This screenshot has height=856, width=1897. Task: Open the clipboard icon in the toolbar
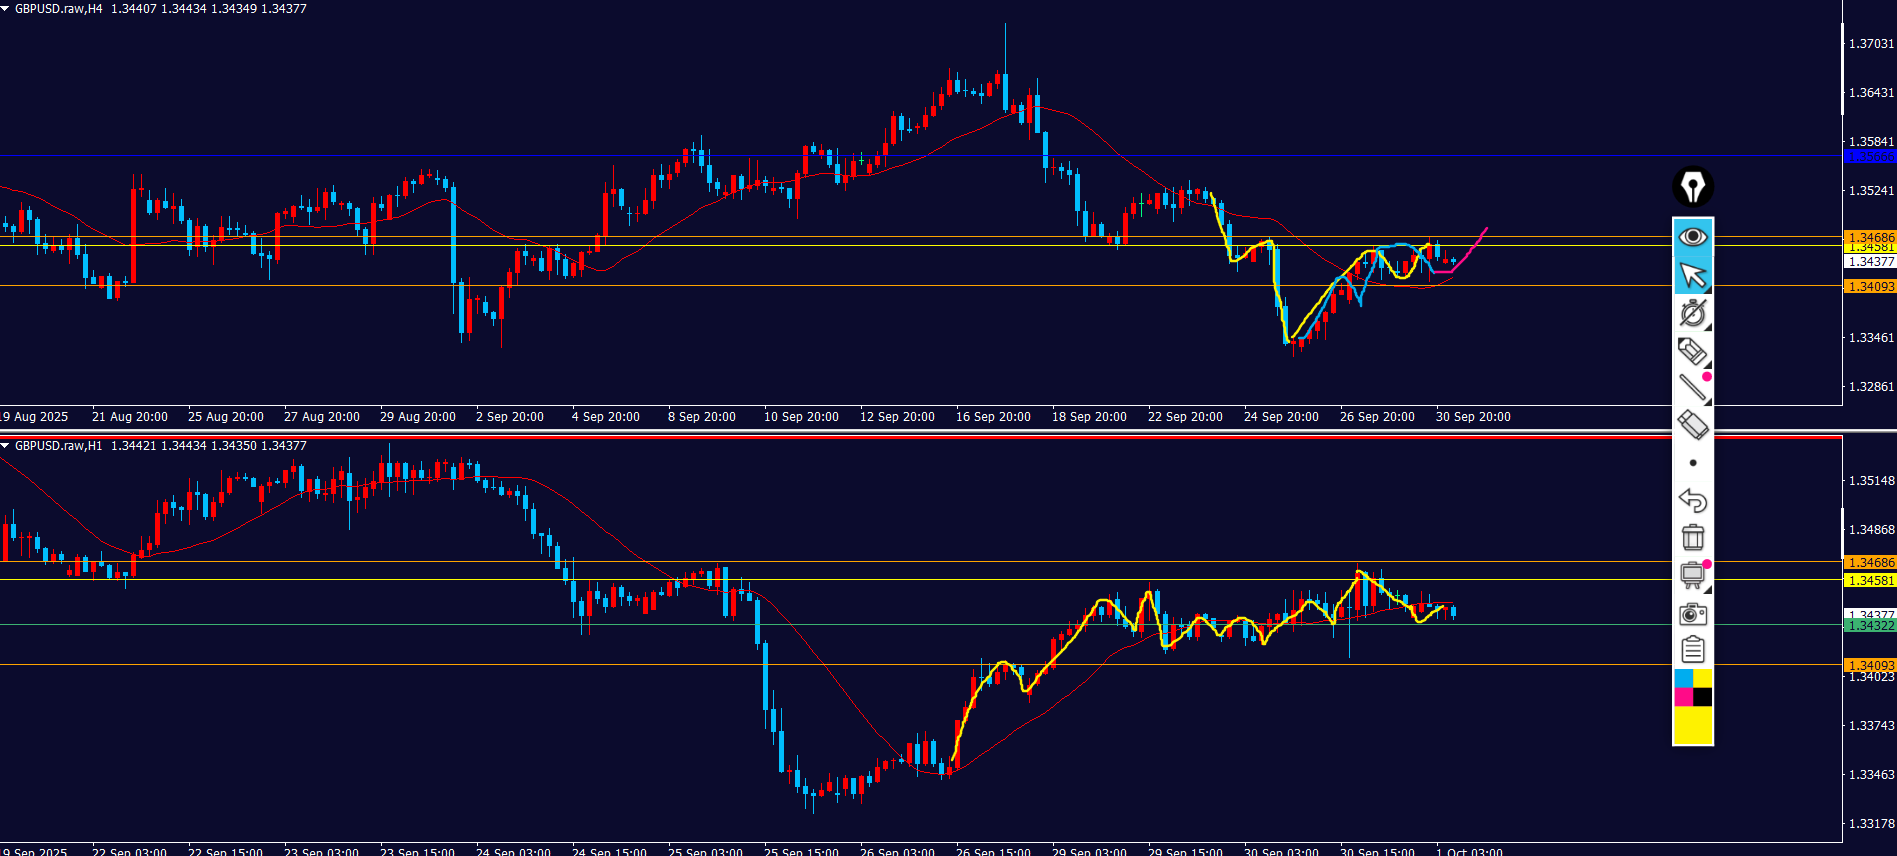pos(1692,650)
